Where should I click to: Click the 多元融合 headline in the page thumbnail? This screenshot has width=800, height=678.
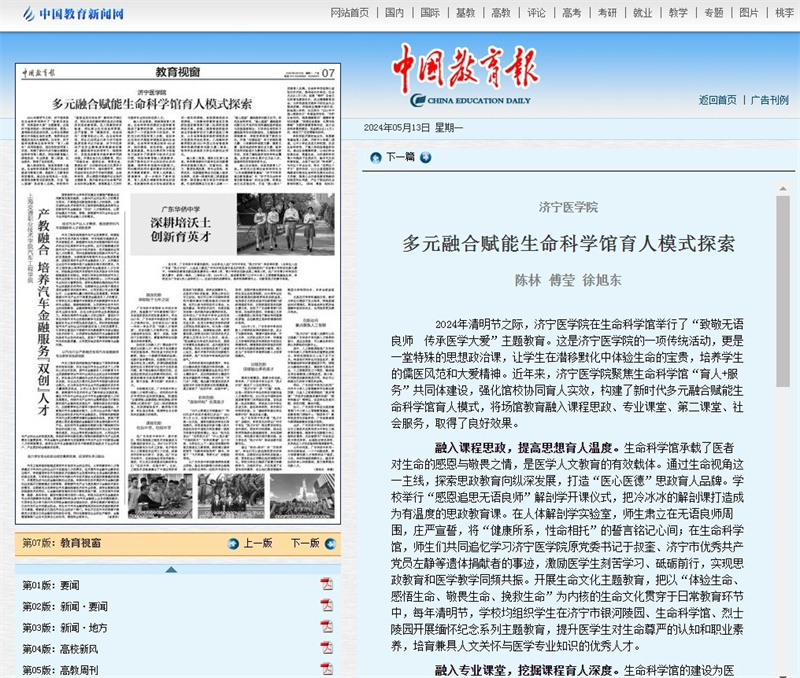pos(152,104)
